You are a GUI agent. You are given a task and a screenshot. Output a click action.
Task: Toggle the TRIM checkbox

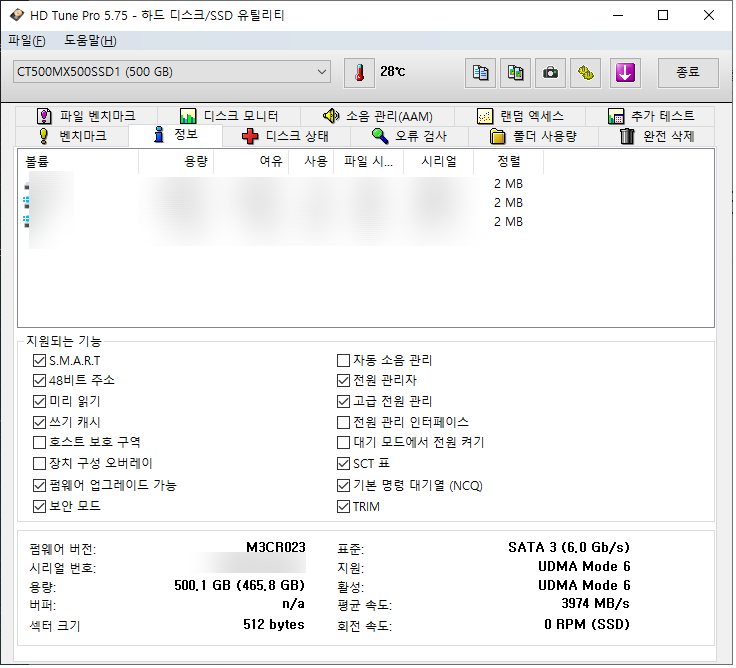coord(344,507)
